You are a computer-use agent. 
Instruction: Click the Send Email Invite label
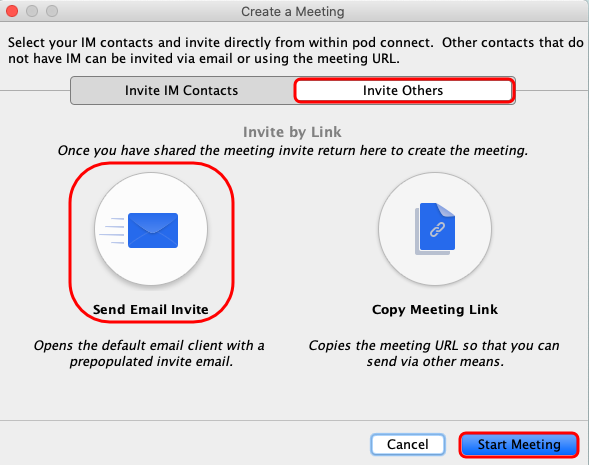point(151,309)
